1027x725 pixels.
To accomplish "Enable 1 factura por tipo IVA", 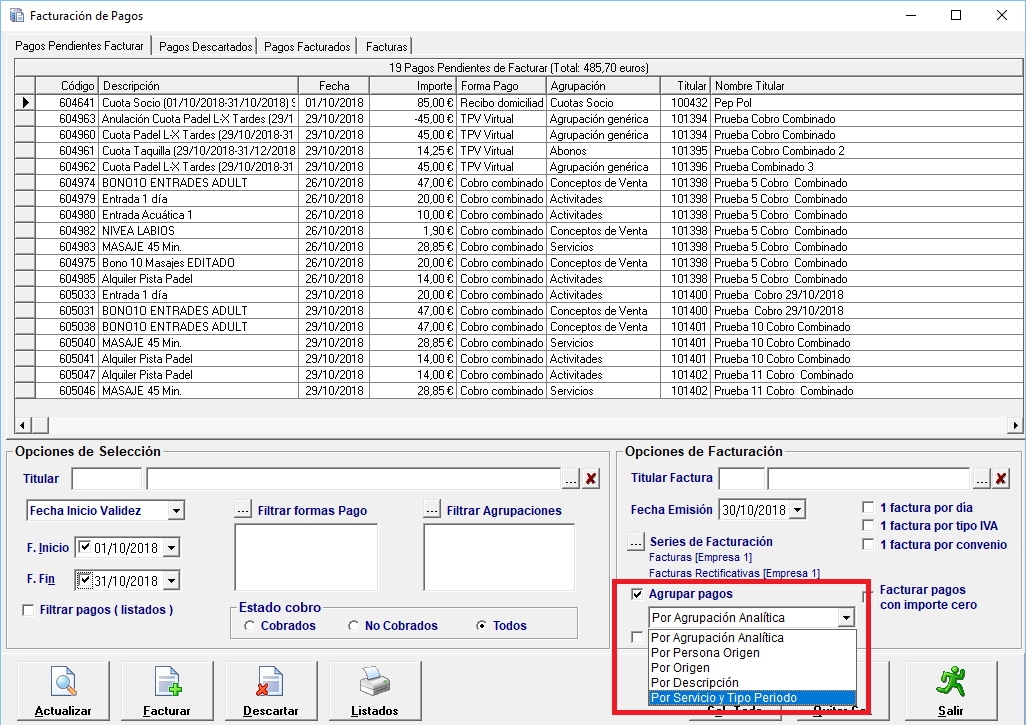I will [868, 526].
